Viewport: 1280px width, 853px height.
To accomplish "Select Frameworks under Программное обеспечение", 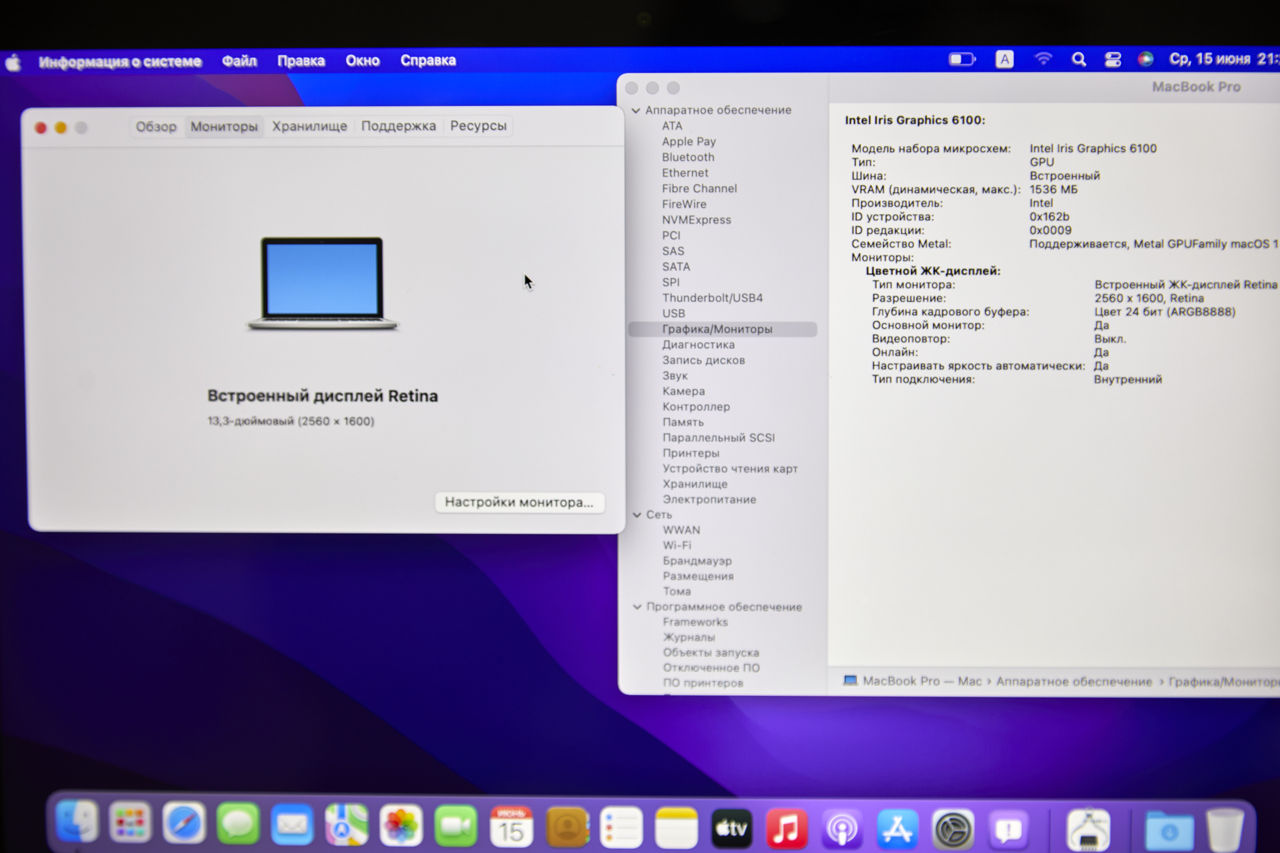I will click(695, 621).
